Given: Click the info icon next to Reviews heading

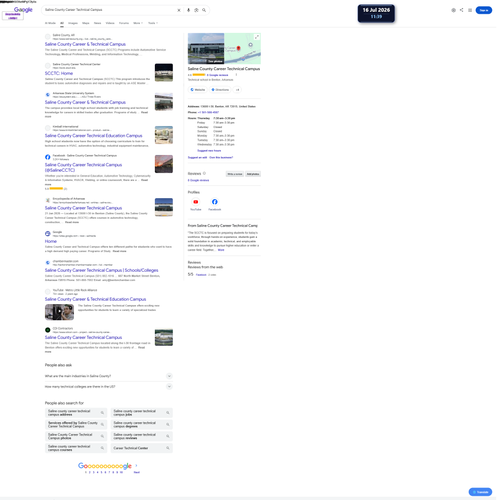Looking at the screenshot, I should tap(204, 174).
